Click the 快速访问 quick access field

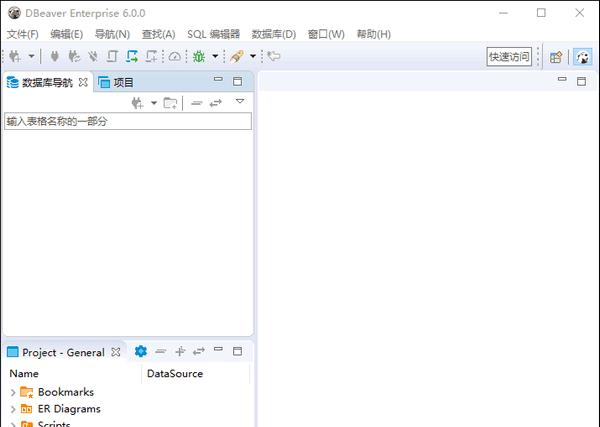pyautogui.click(x=509, y=57)
